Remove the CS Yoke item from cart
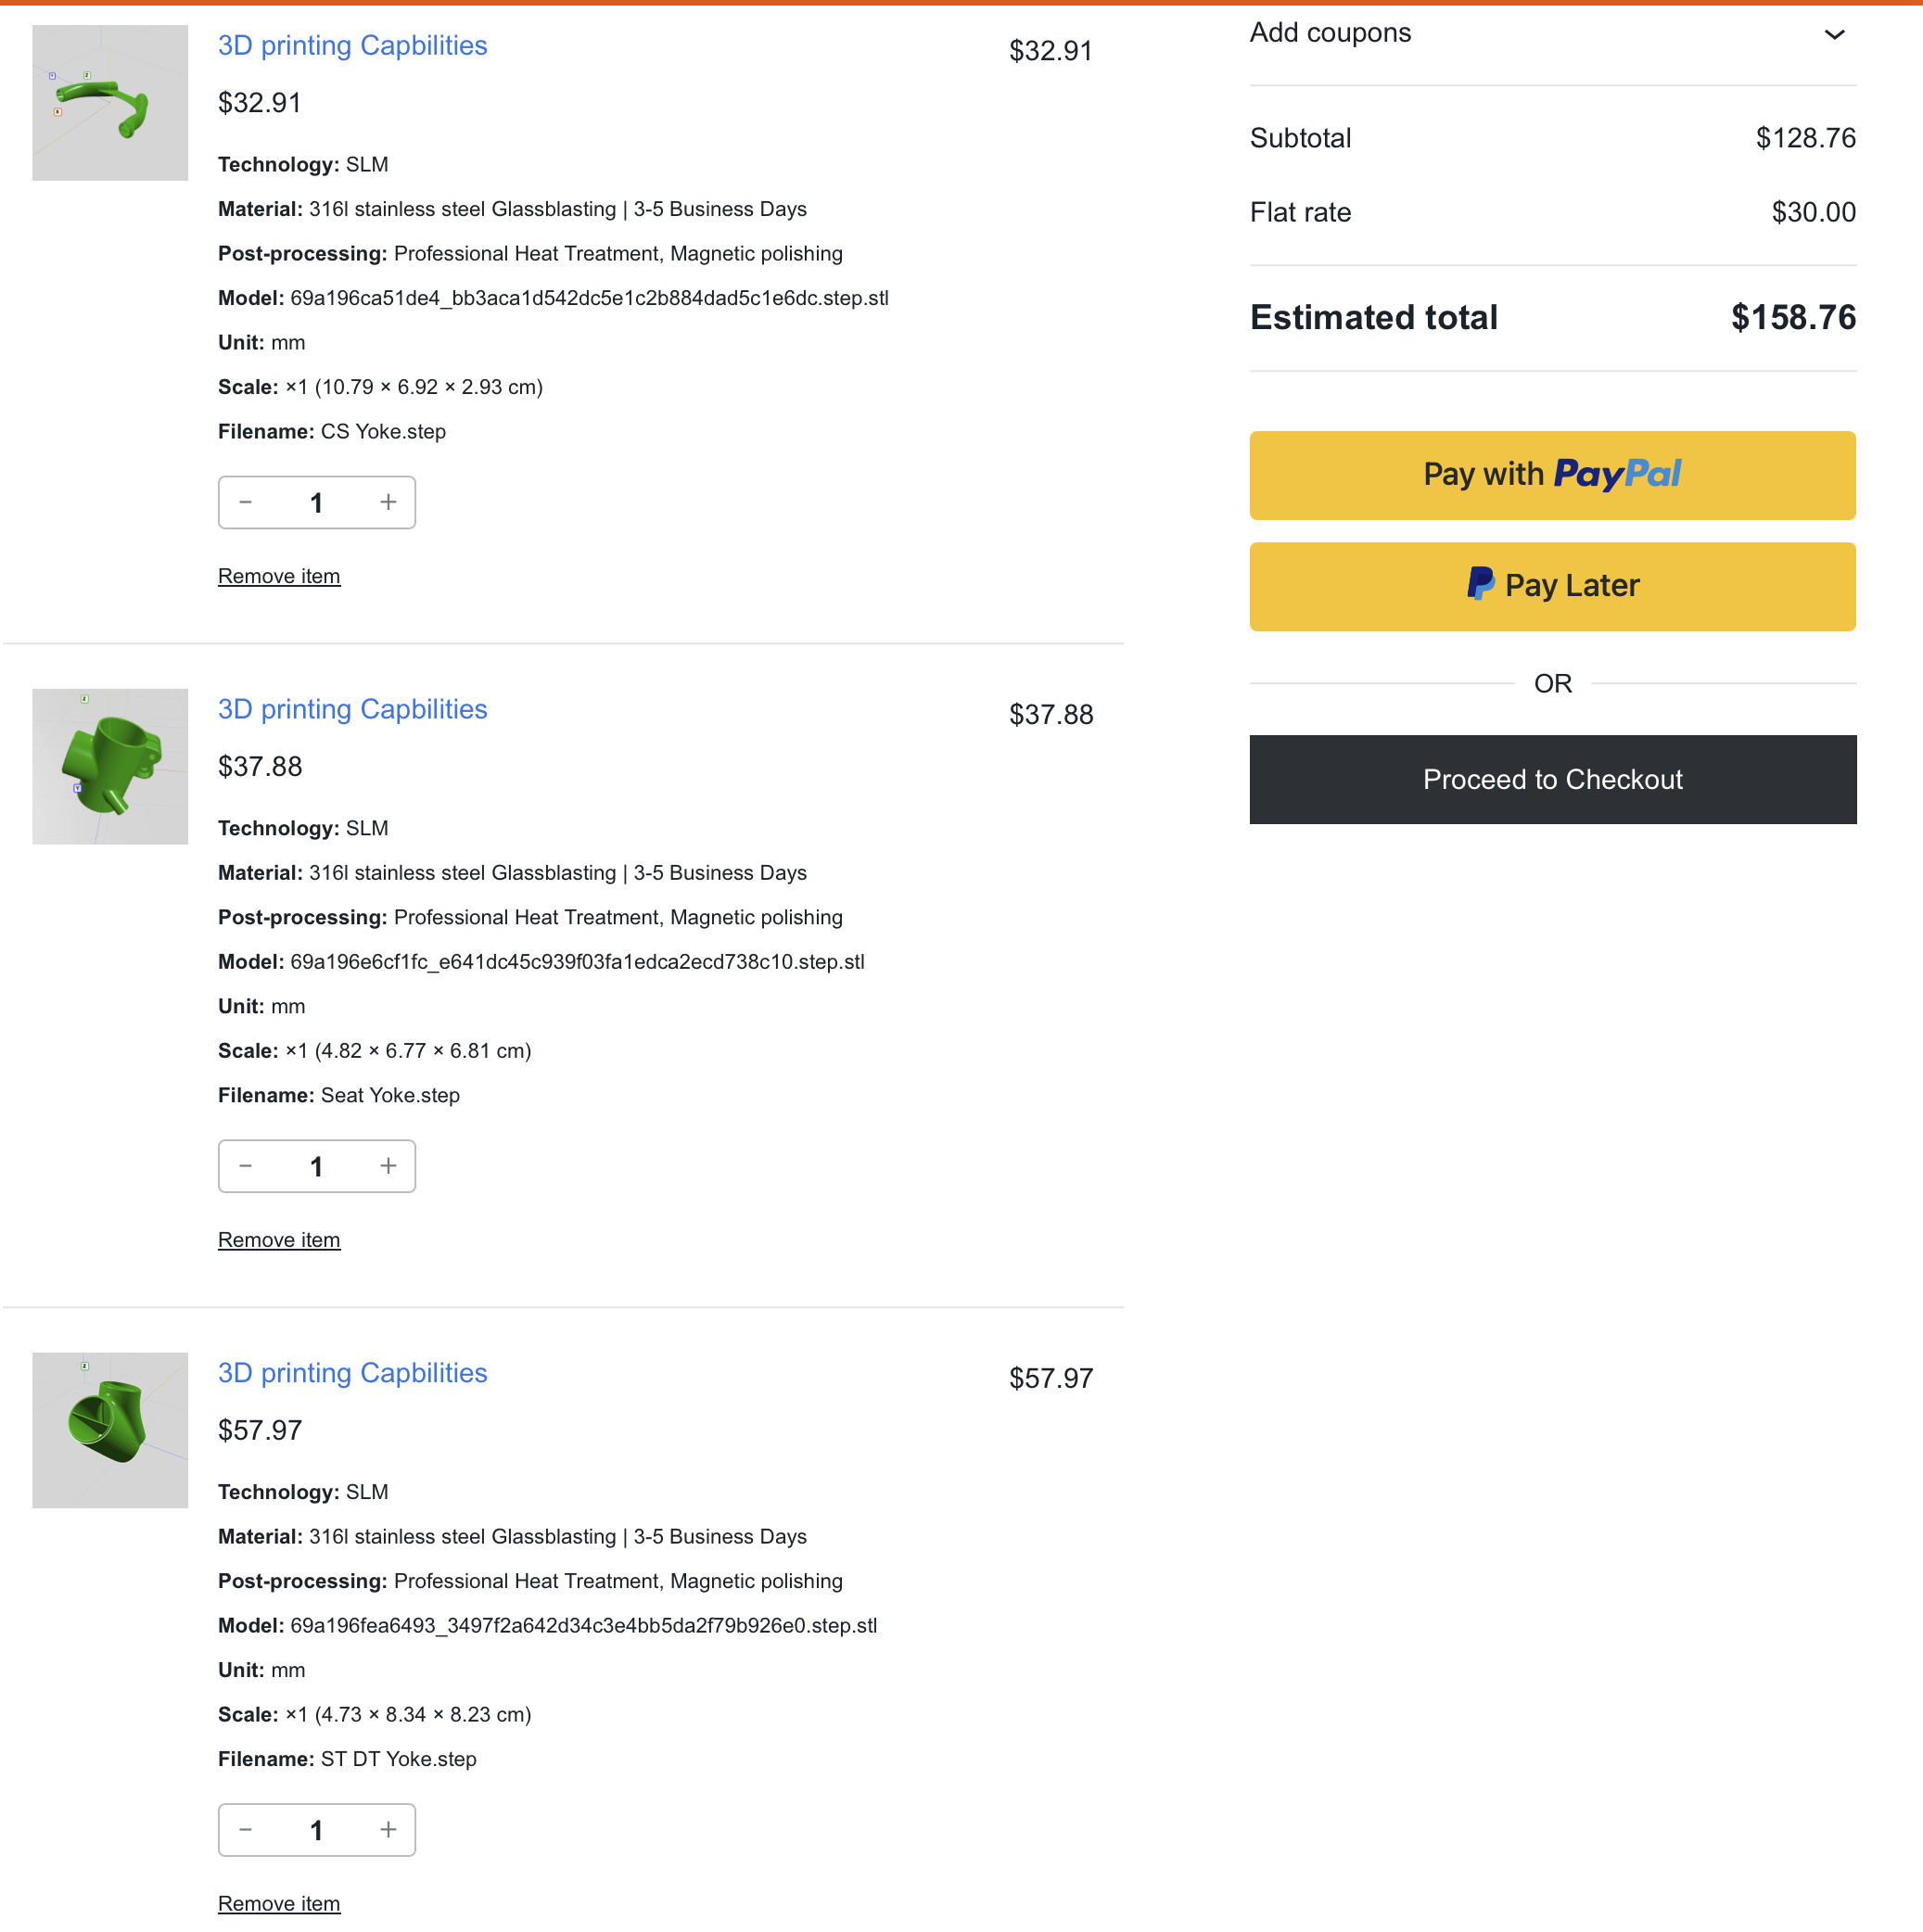 [x=279, y=576]
